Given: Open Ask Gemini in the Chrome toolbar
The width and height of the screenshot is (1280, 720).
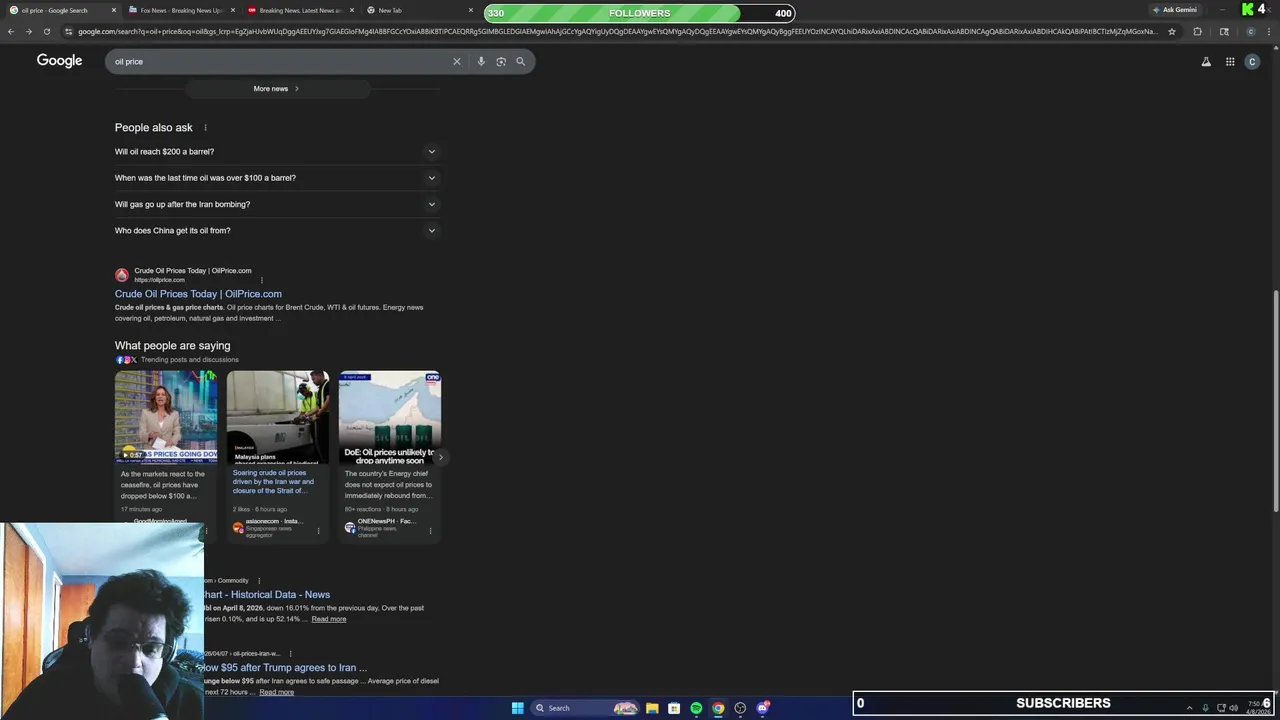Looking at the screenshot, I should pyautogui.click(x=1175, y=10).
